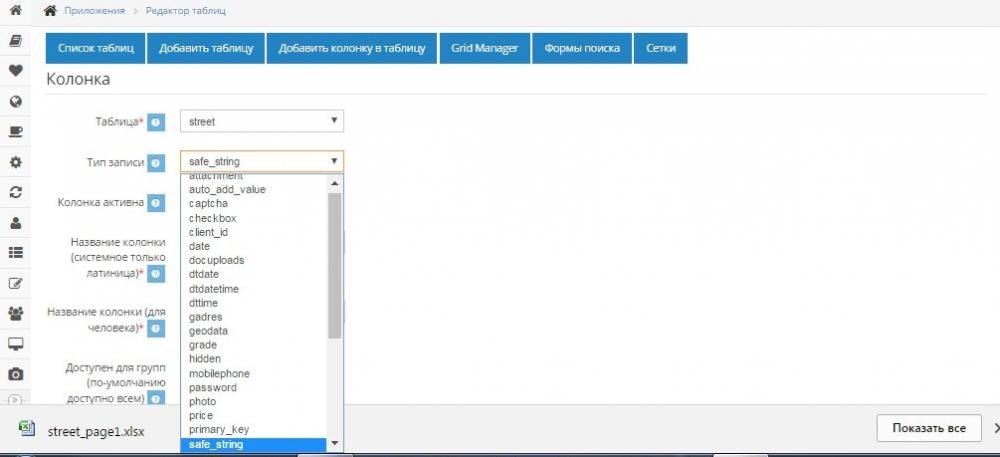
Task: Open Сетки tab
Action: click(x=661, y=48)
